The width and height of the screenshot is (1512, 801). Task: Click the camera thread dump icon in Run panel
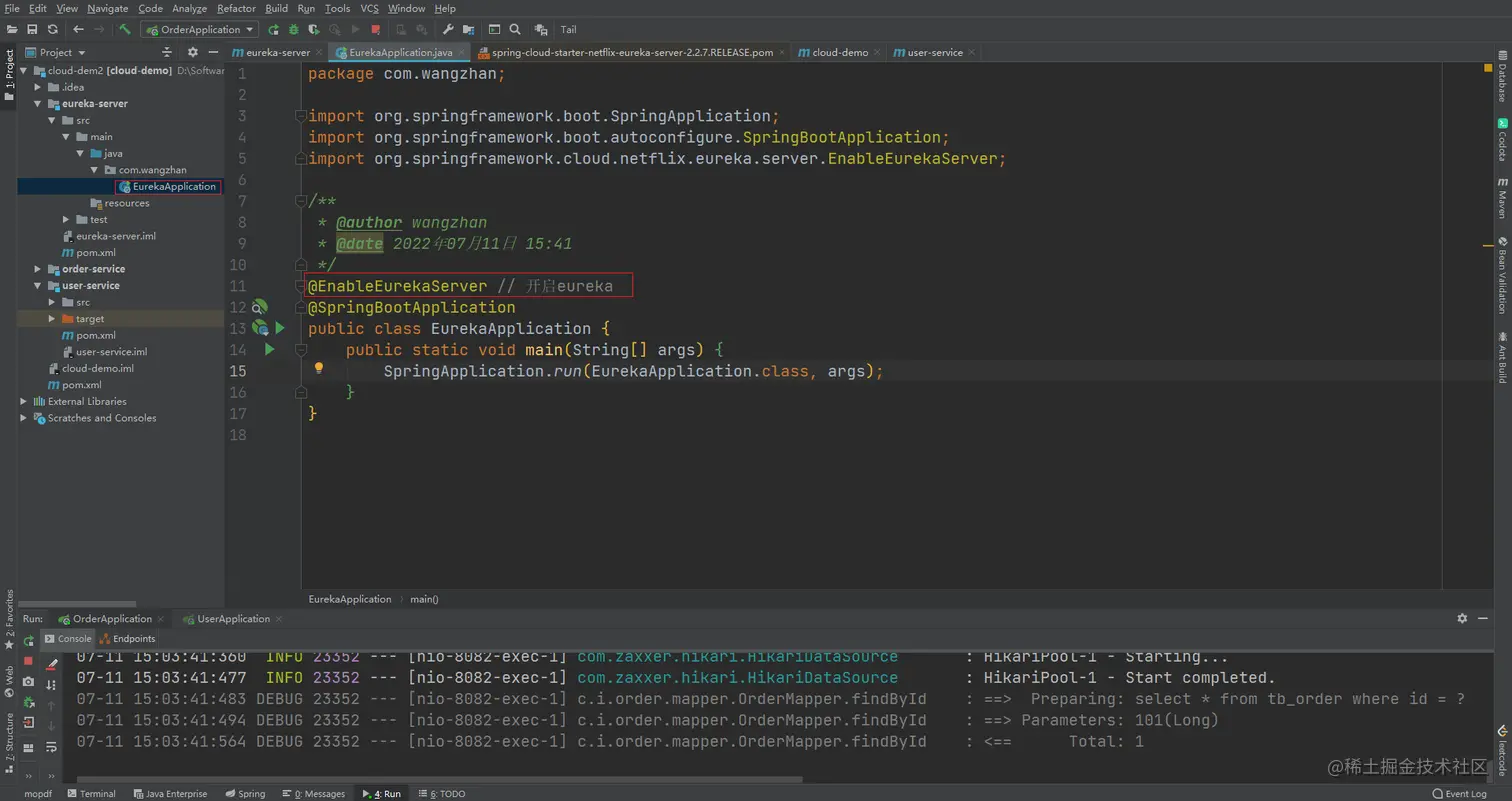(28, 682)
